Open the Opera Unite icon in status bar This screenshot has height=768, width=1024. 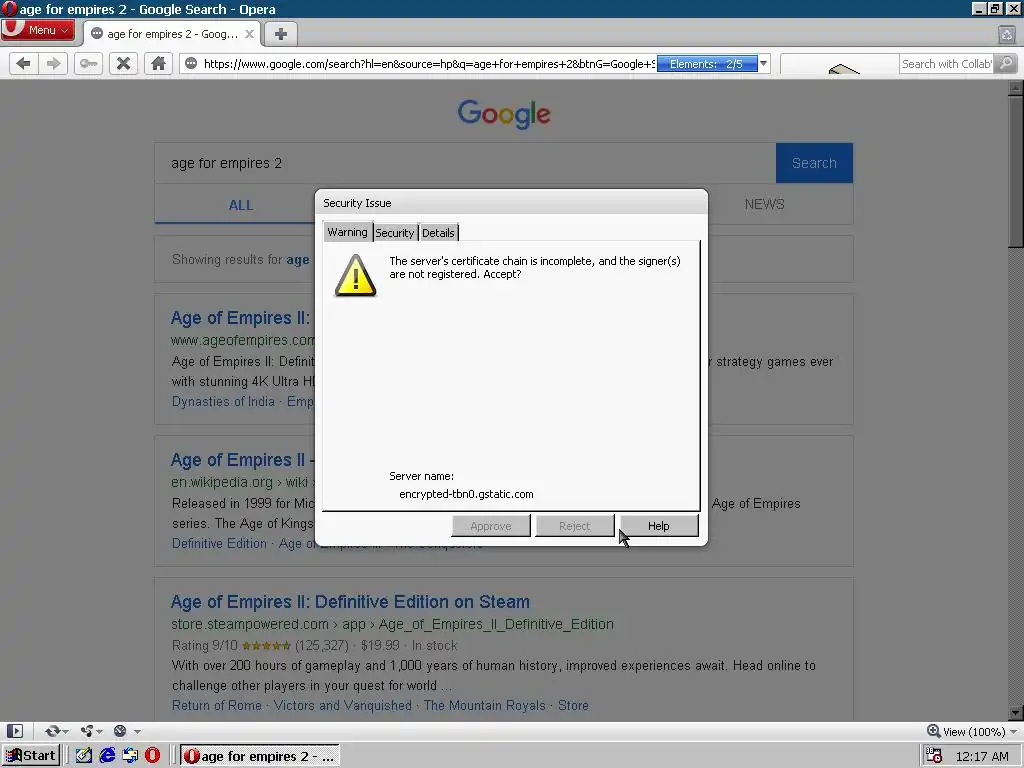click(x=87, y=731)
